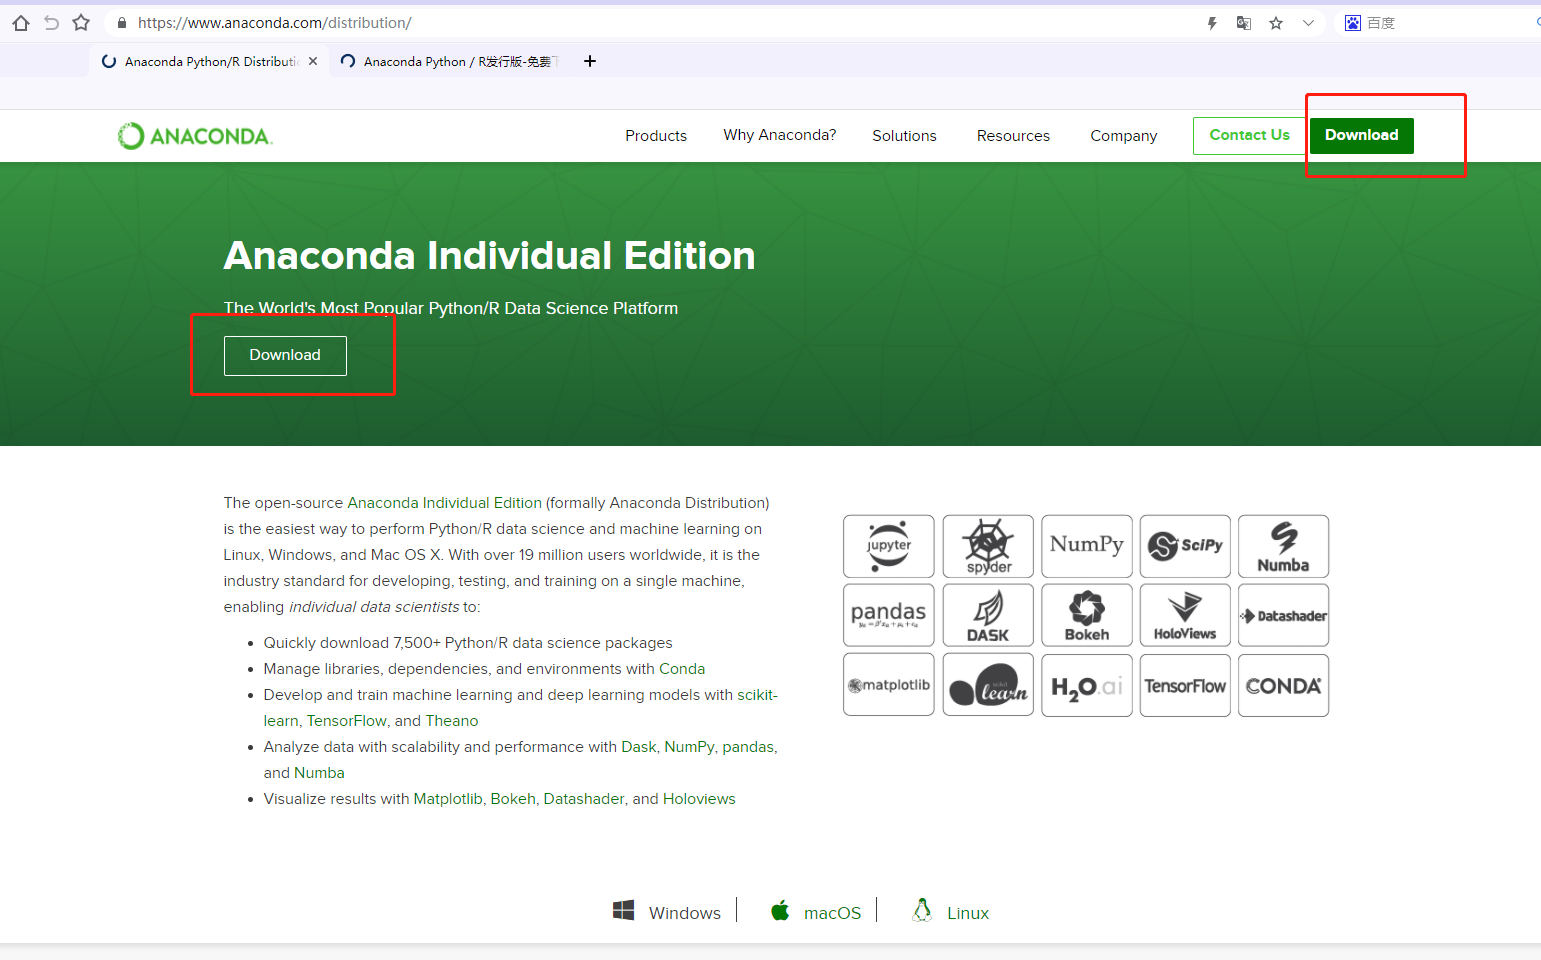Select the Windows installer tab
Screen dimensions: 1541x960
[x=685, y=913]
